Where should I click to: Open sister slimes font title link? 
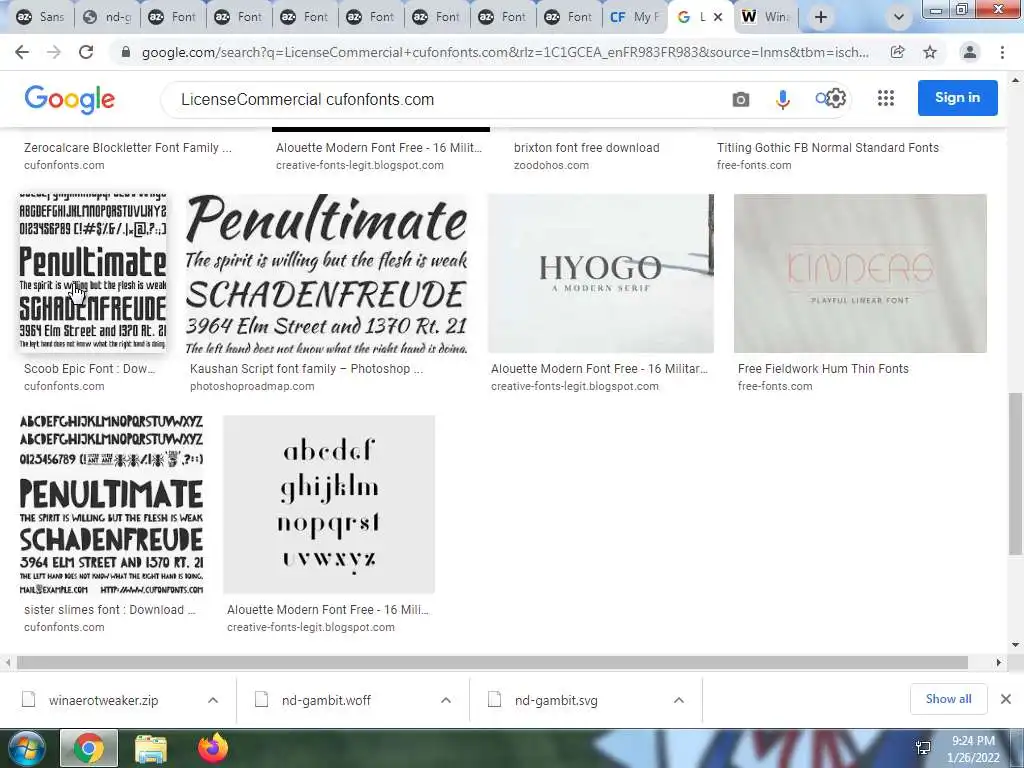pos(110,609)
